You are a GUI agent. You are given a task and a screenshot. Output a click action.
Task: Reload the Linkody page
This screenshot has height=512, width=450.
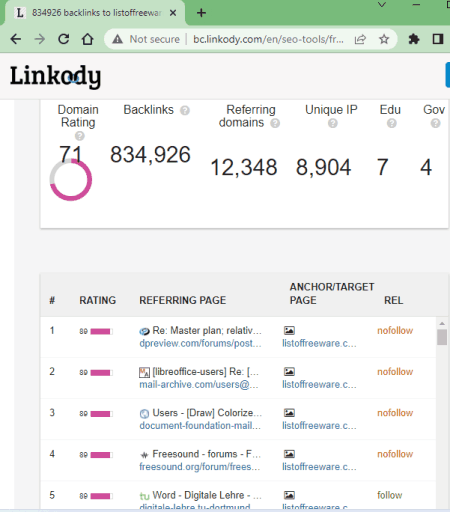point(64,39)
